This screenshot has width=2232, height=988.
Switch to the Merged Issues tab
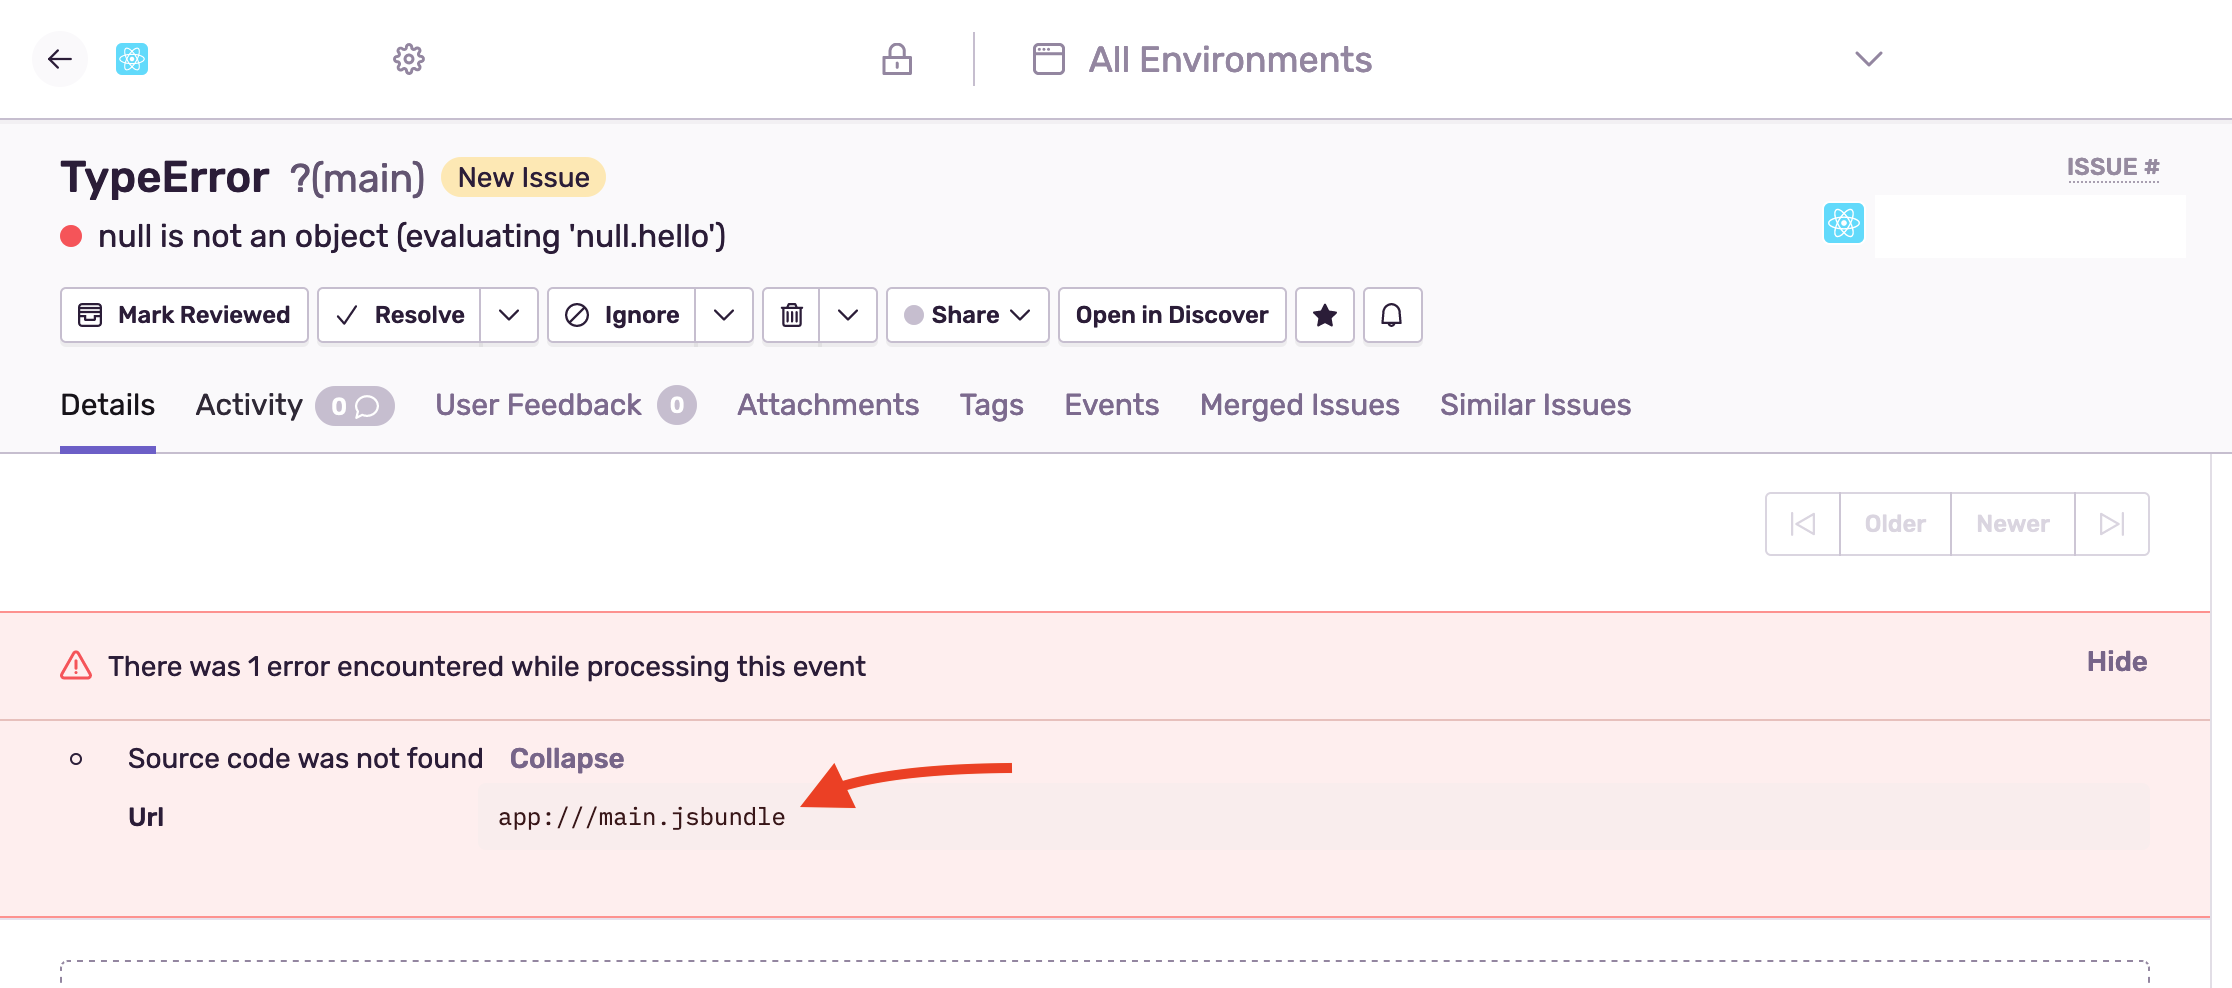[x=1299, y=405]
